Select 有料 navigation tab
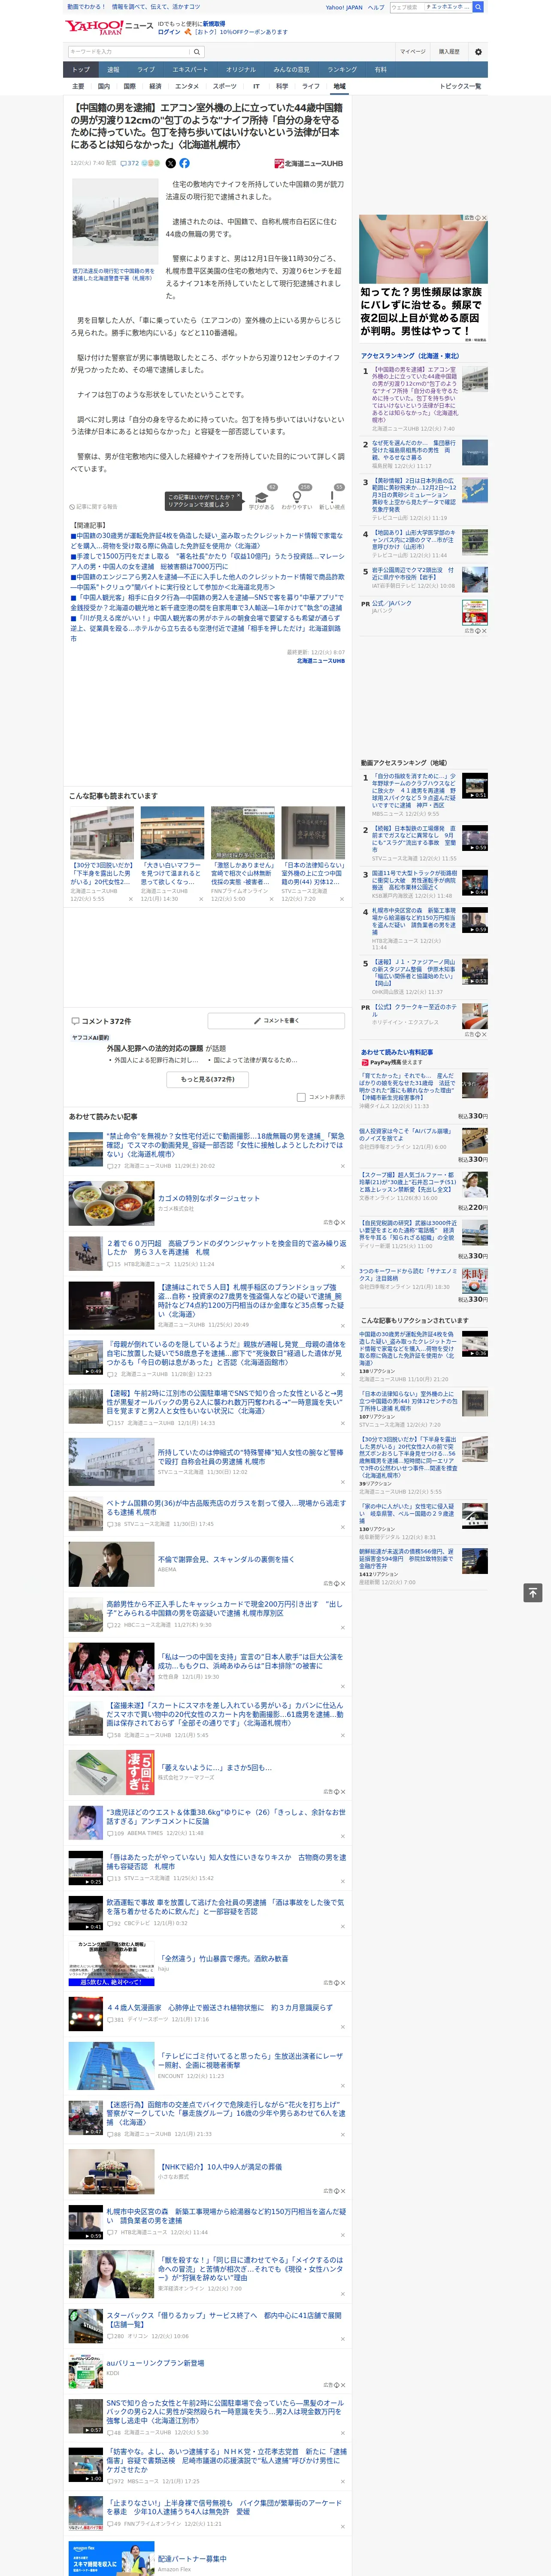This screenshot has width=551, height=2576. (380, 70)
